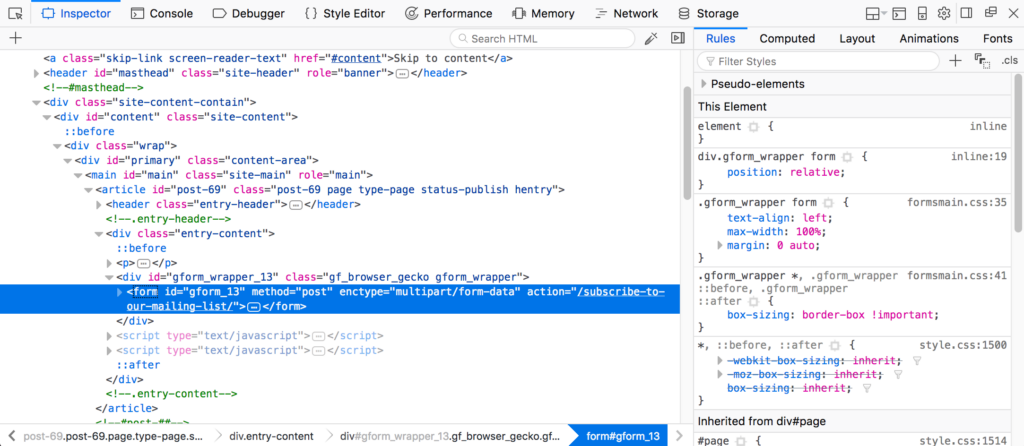Filter rules containing overridden box-sizing funnel
The height and width of the screenshot is (446, 1024).
coord(867,389)
